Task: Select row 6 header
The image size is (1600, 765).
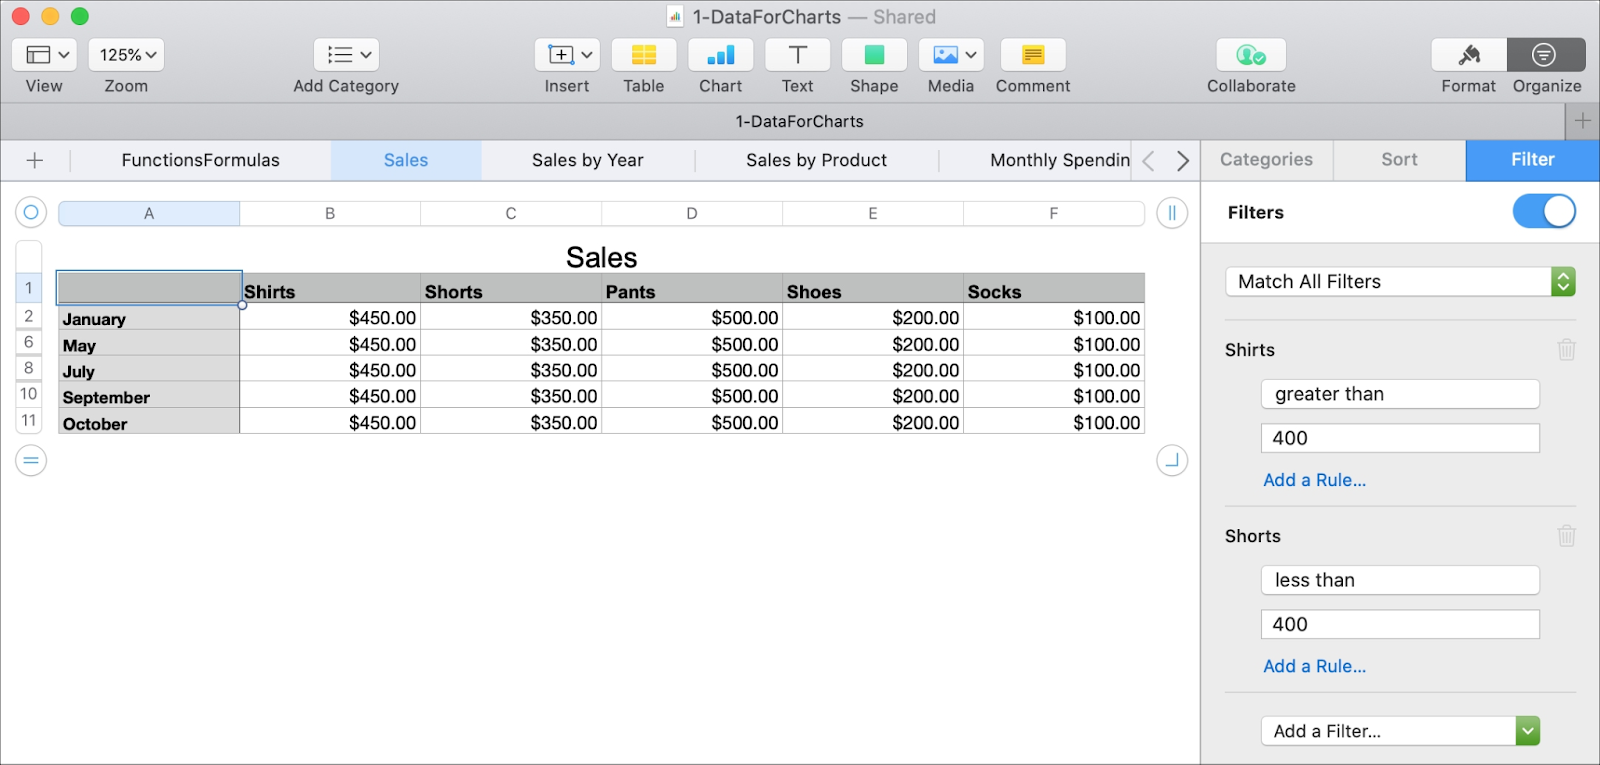Action: [29, 342]
